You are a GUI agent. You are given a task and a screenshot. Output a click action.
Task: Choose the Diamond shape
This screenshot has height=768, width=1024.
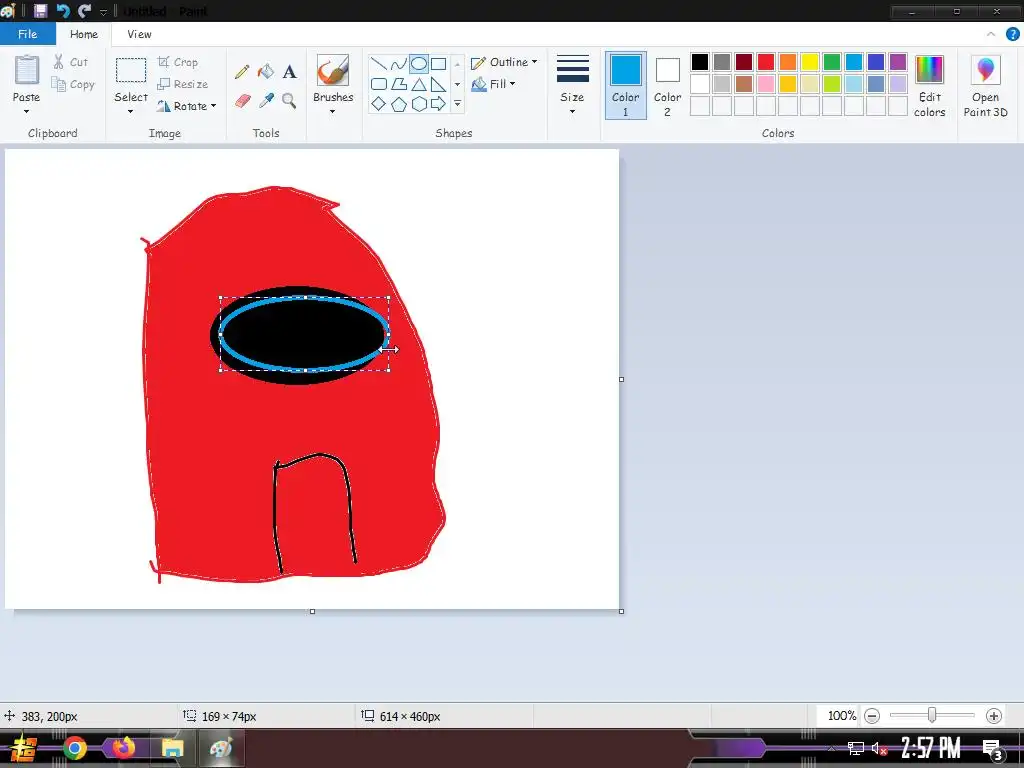379,104
